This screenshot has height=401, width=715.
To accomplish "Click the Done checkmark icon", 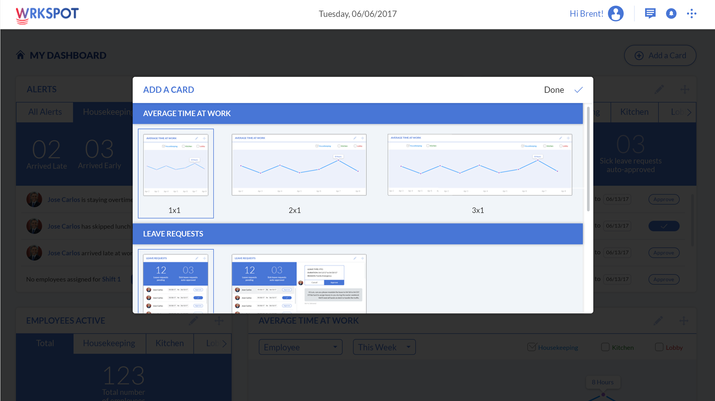I will (x=578, y=90).
